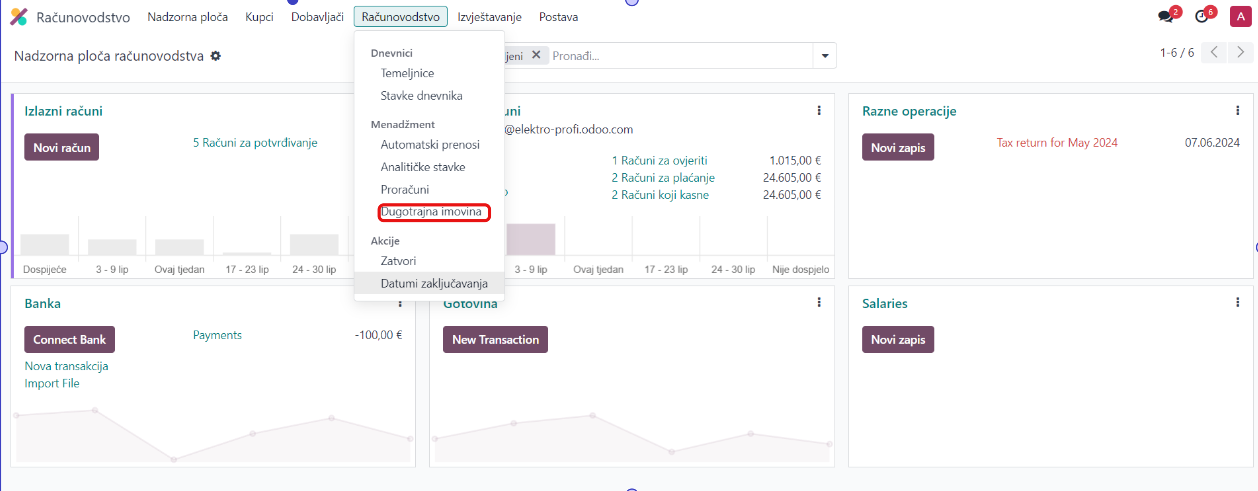Remove the active search filter tag

pos(536,56)
